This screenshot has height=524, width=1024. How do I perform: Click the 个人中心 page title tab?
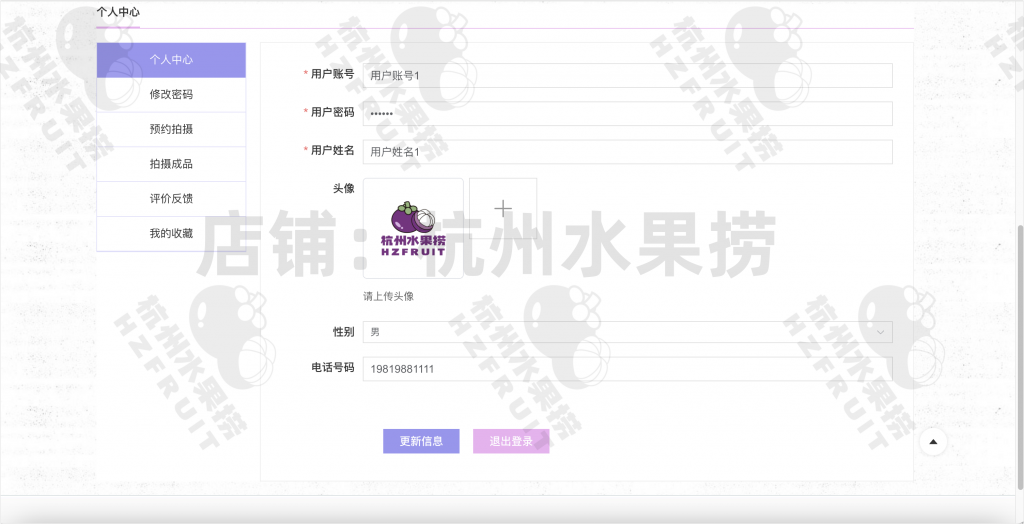[x=118, y=12]
